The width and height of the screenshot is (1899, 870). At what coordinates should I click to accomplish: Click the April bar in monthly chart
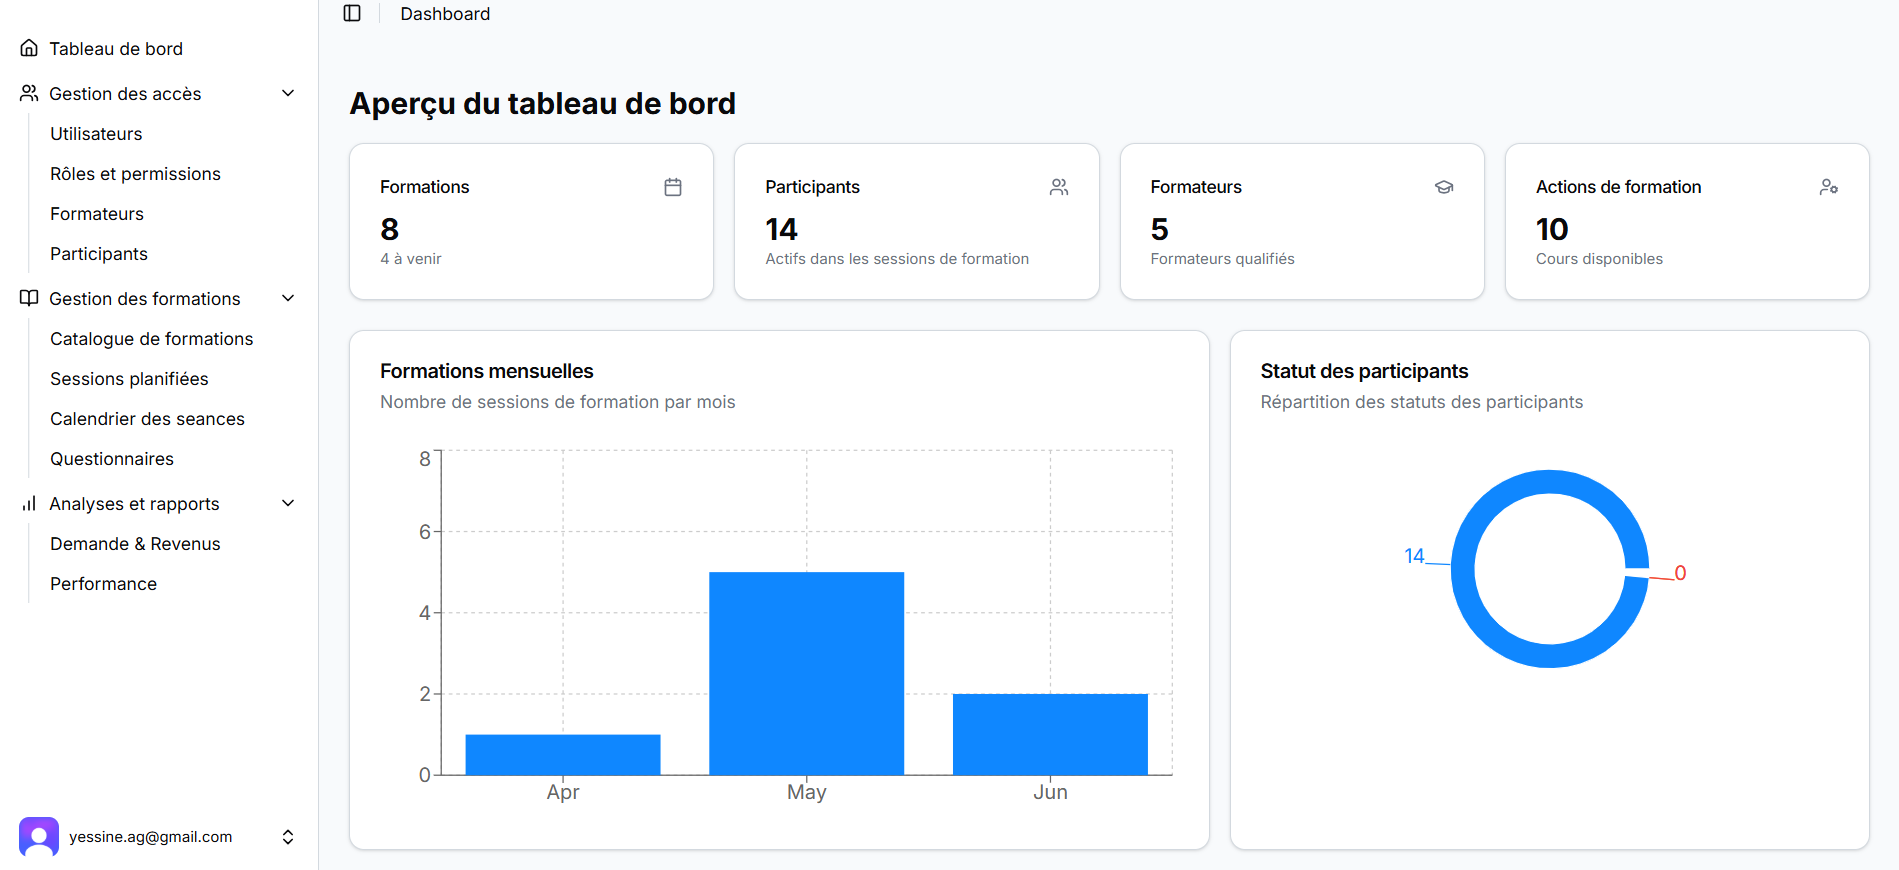coord(563,755)
